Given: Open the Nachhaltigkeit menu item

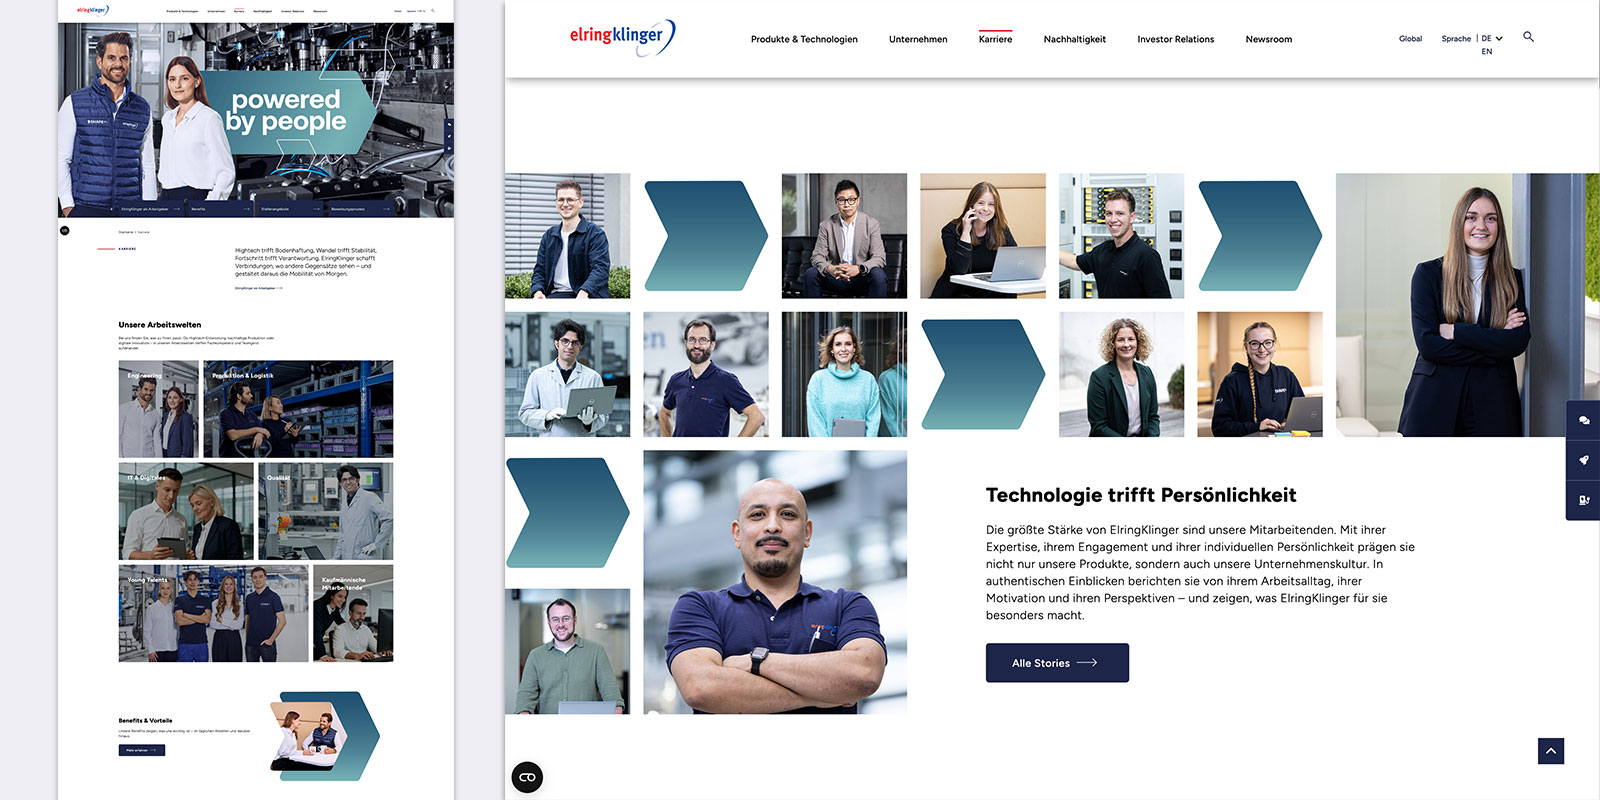Looking at the screenshot, I should point(1074,40).
